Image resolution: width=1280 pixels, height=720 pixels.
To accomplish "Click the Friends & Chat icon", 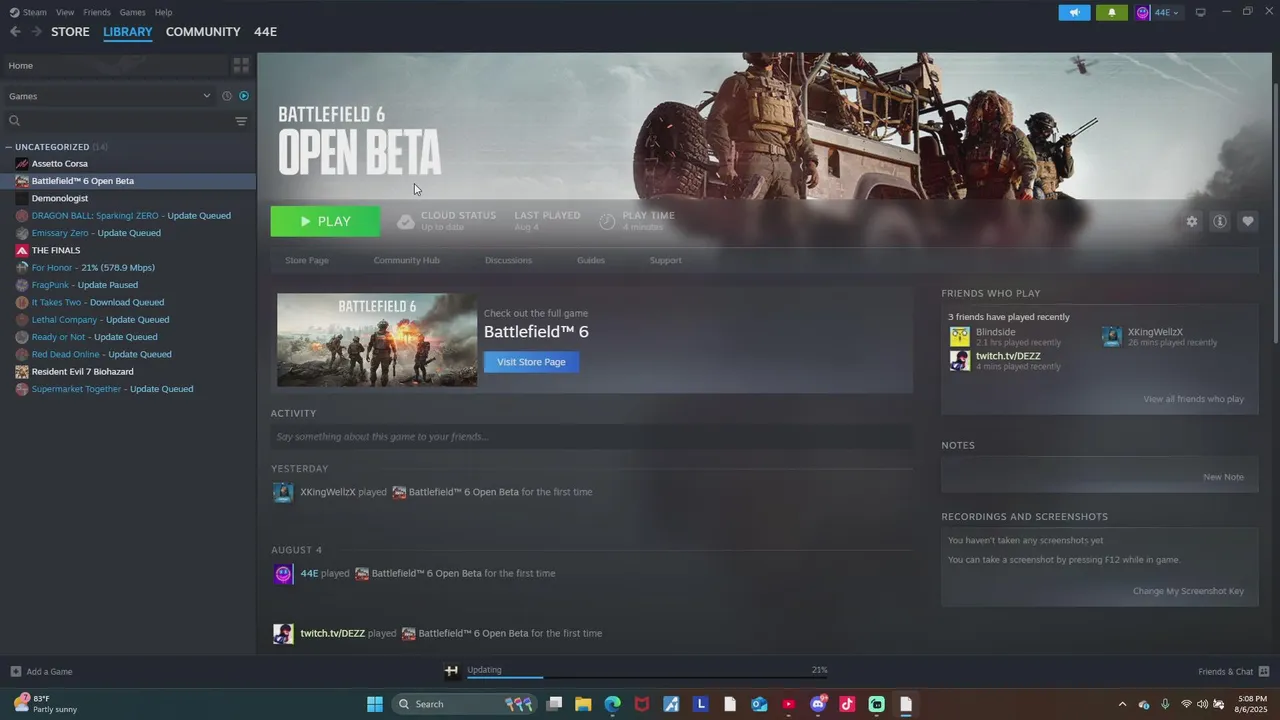I will tap(1264, 671).
